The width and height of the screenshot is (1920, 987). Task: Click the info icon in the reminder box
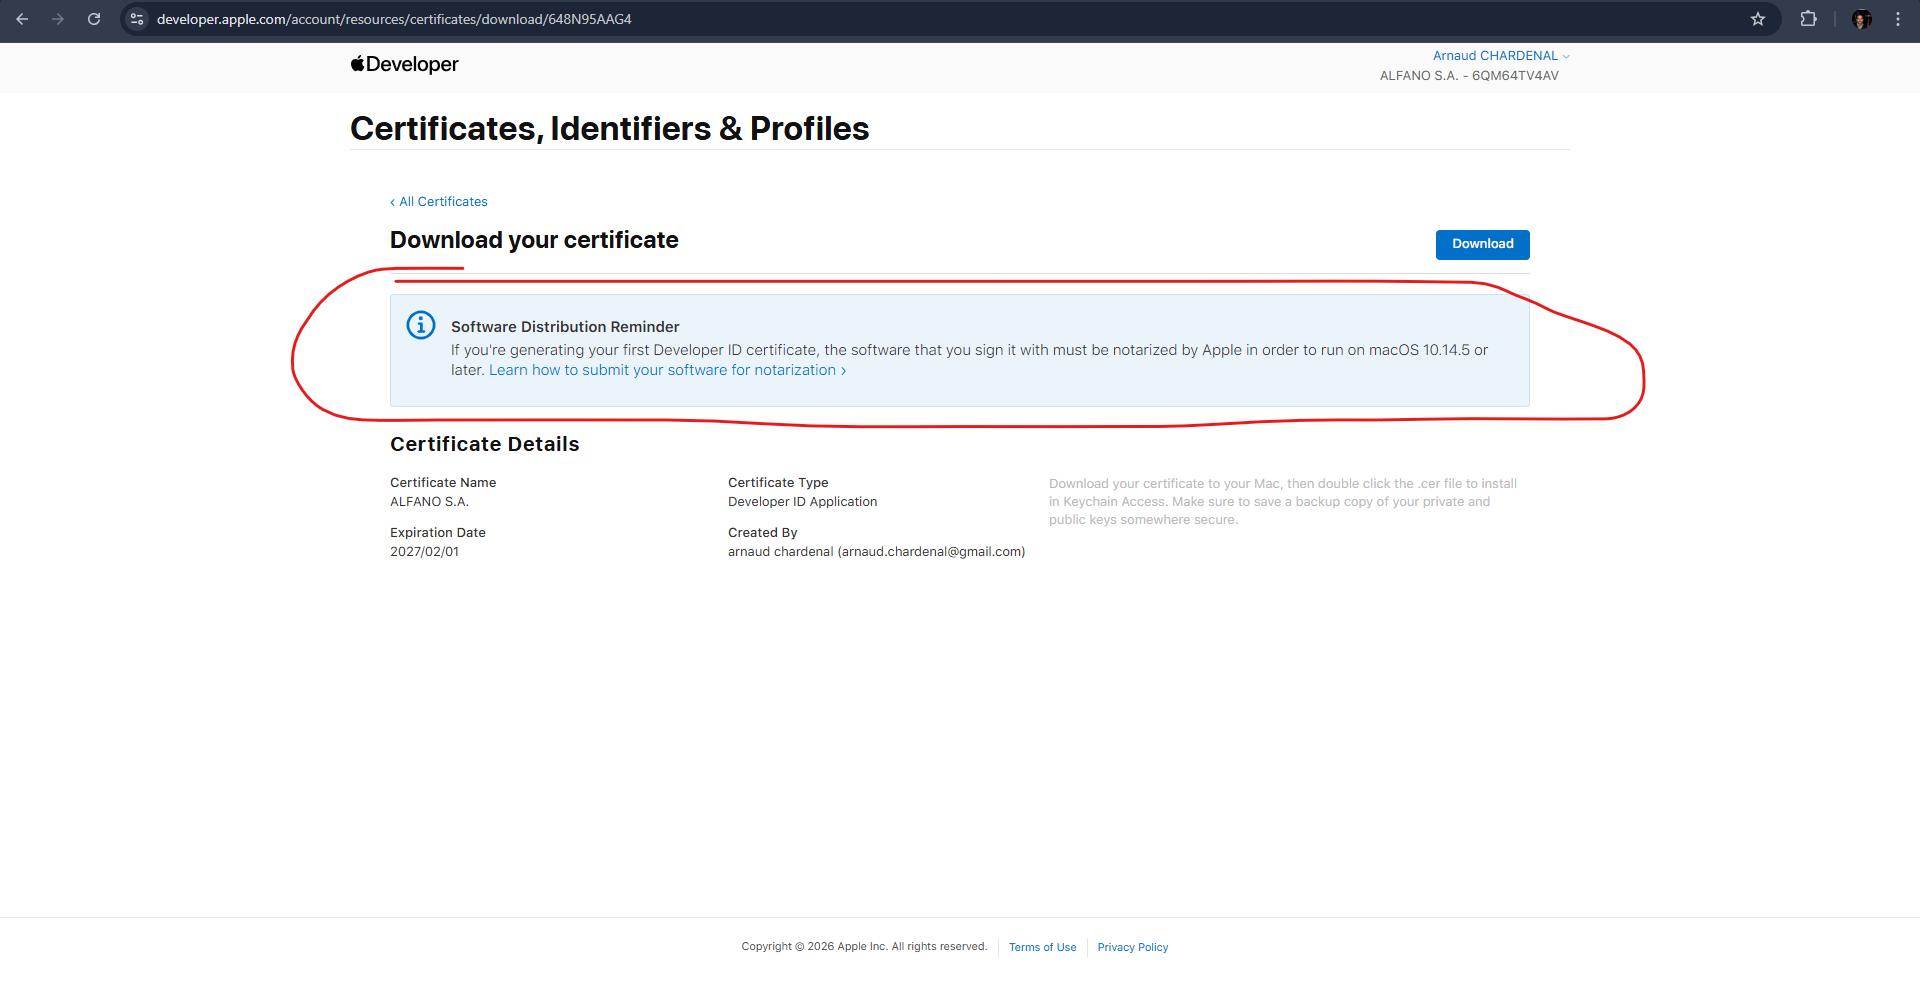(421, 325)
